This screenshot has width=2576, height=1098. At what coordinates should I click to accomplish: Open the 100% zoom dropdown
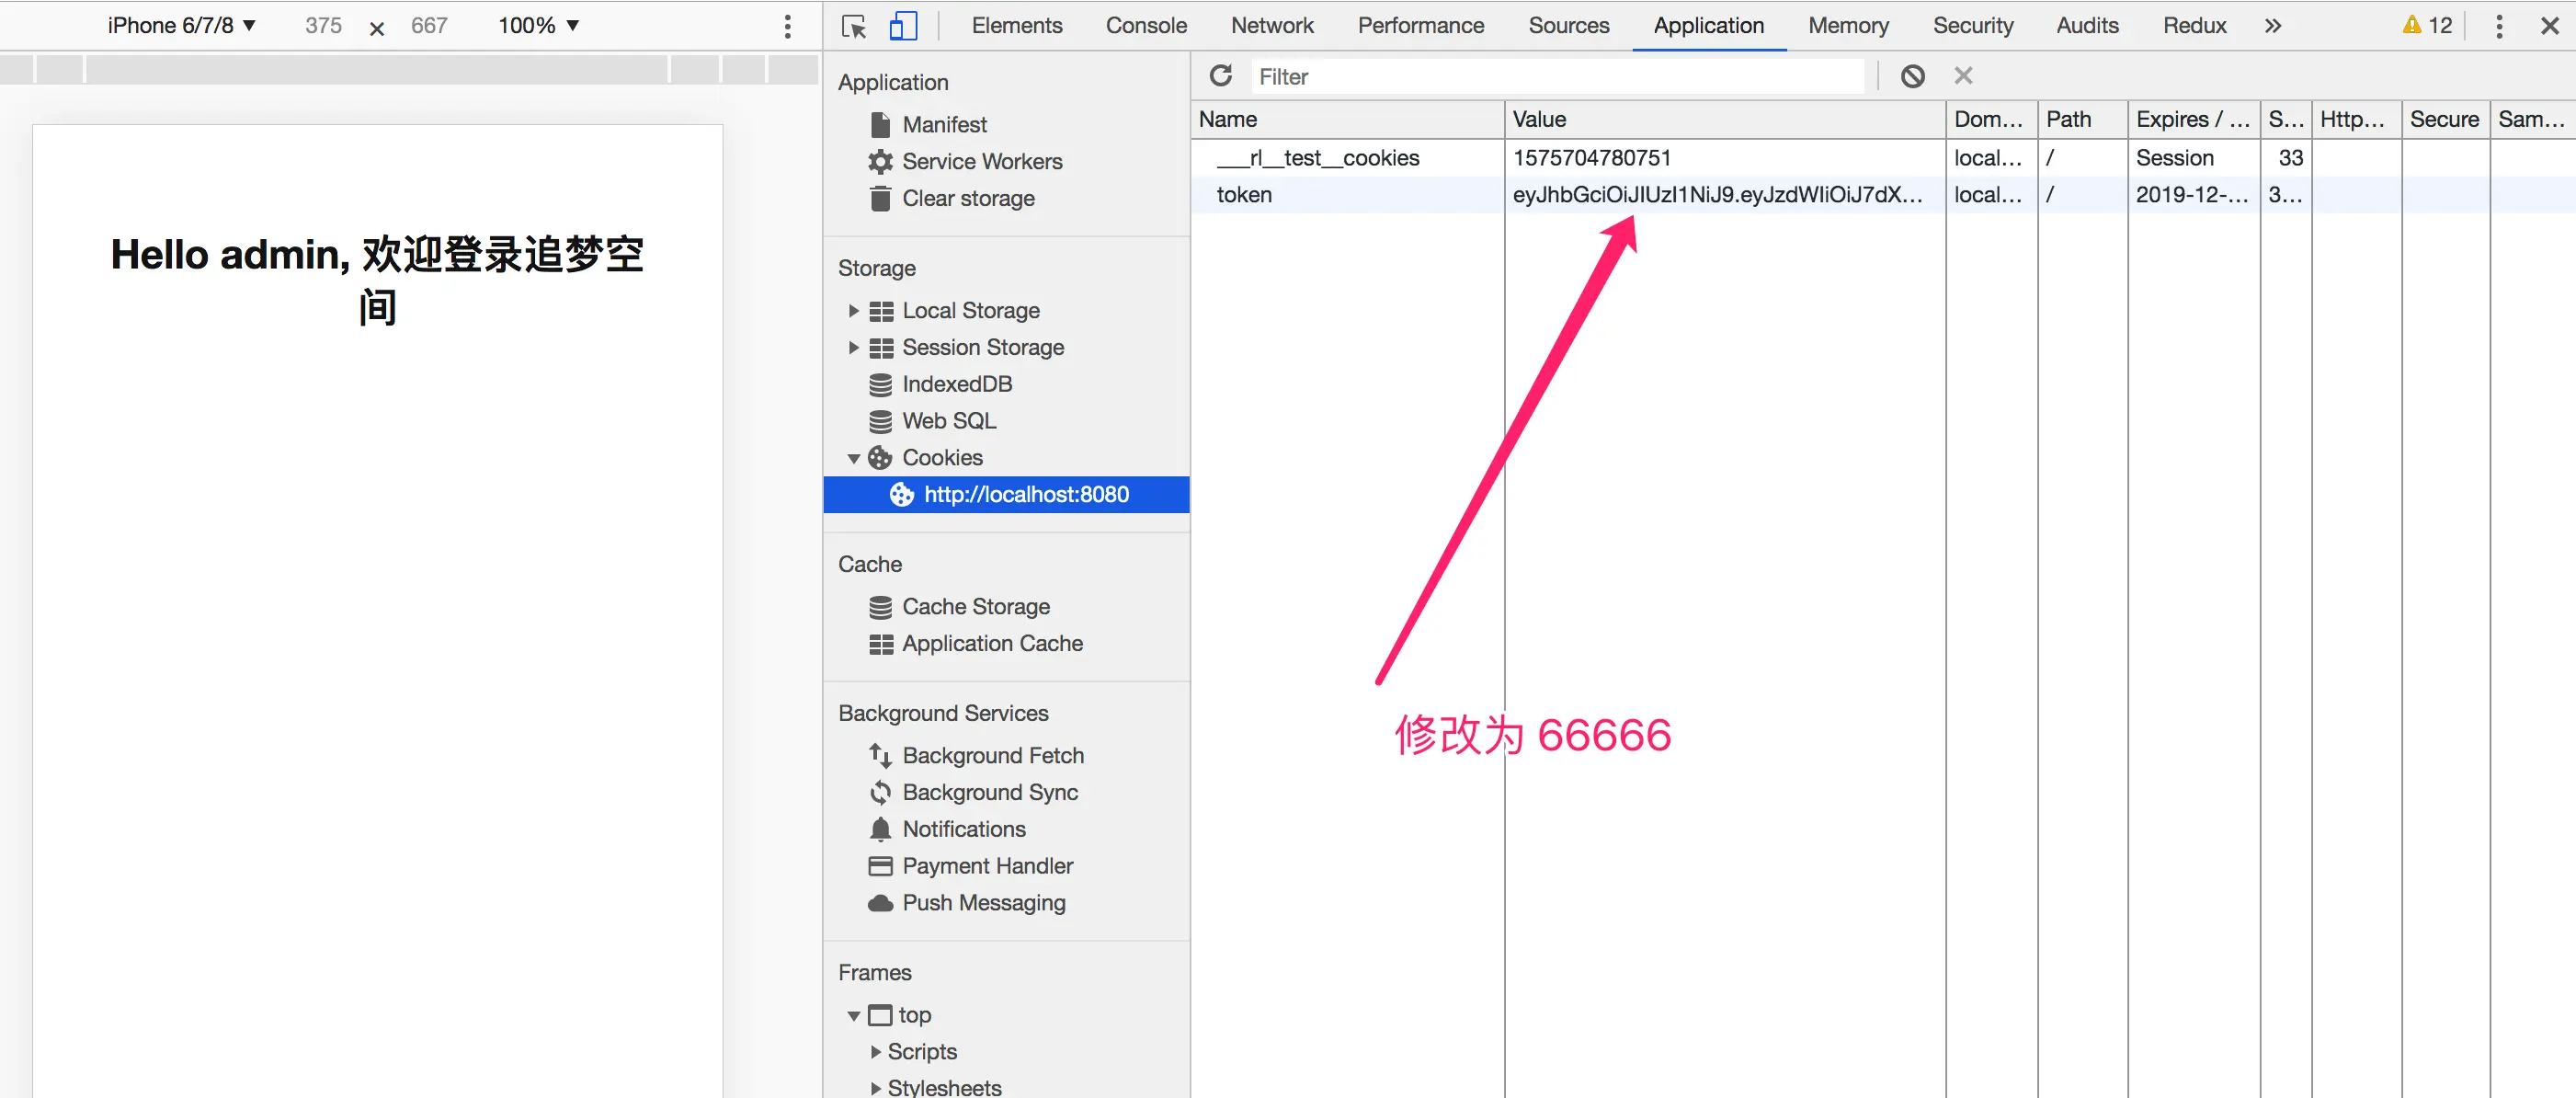coord(538,26)
